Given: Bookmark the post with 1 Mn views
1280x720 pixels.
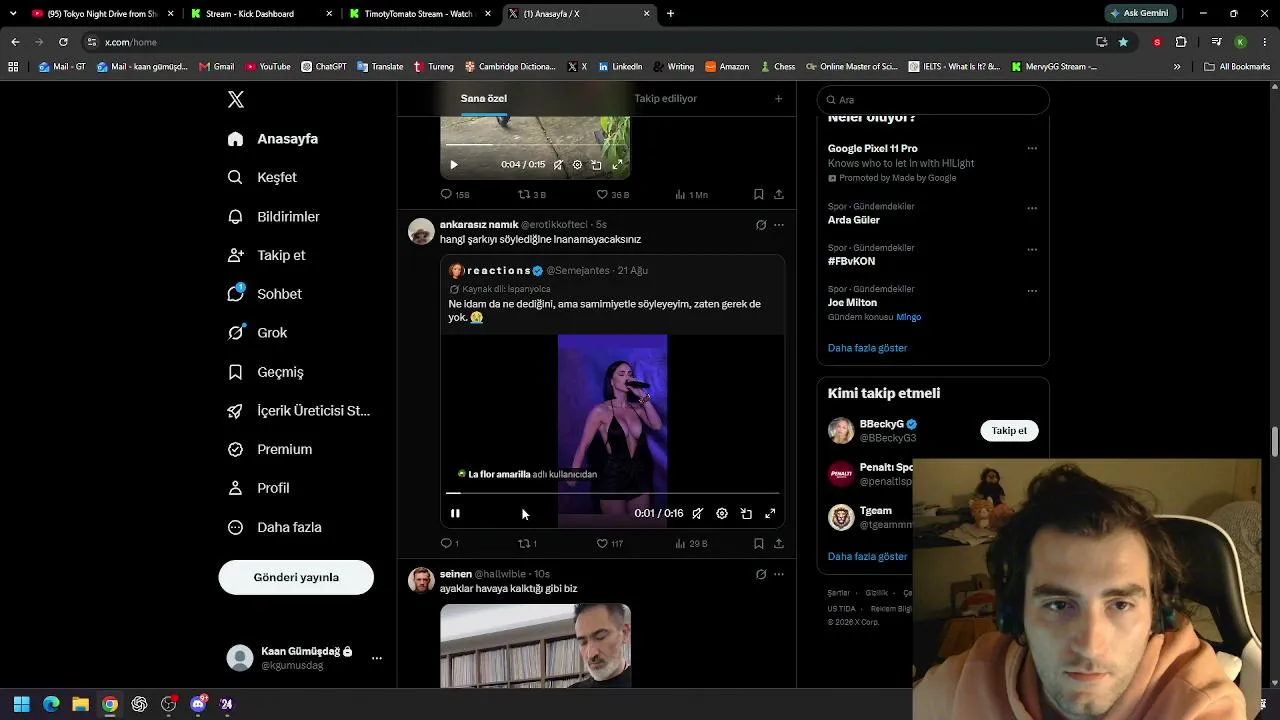Looking at the screenshot, I should pos(758,194).
